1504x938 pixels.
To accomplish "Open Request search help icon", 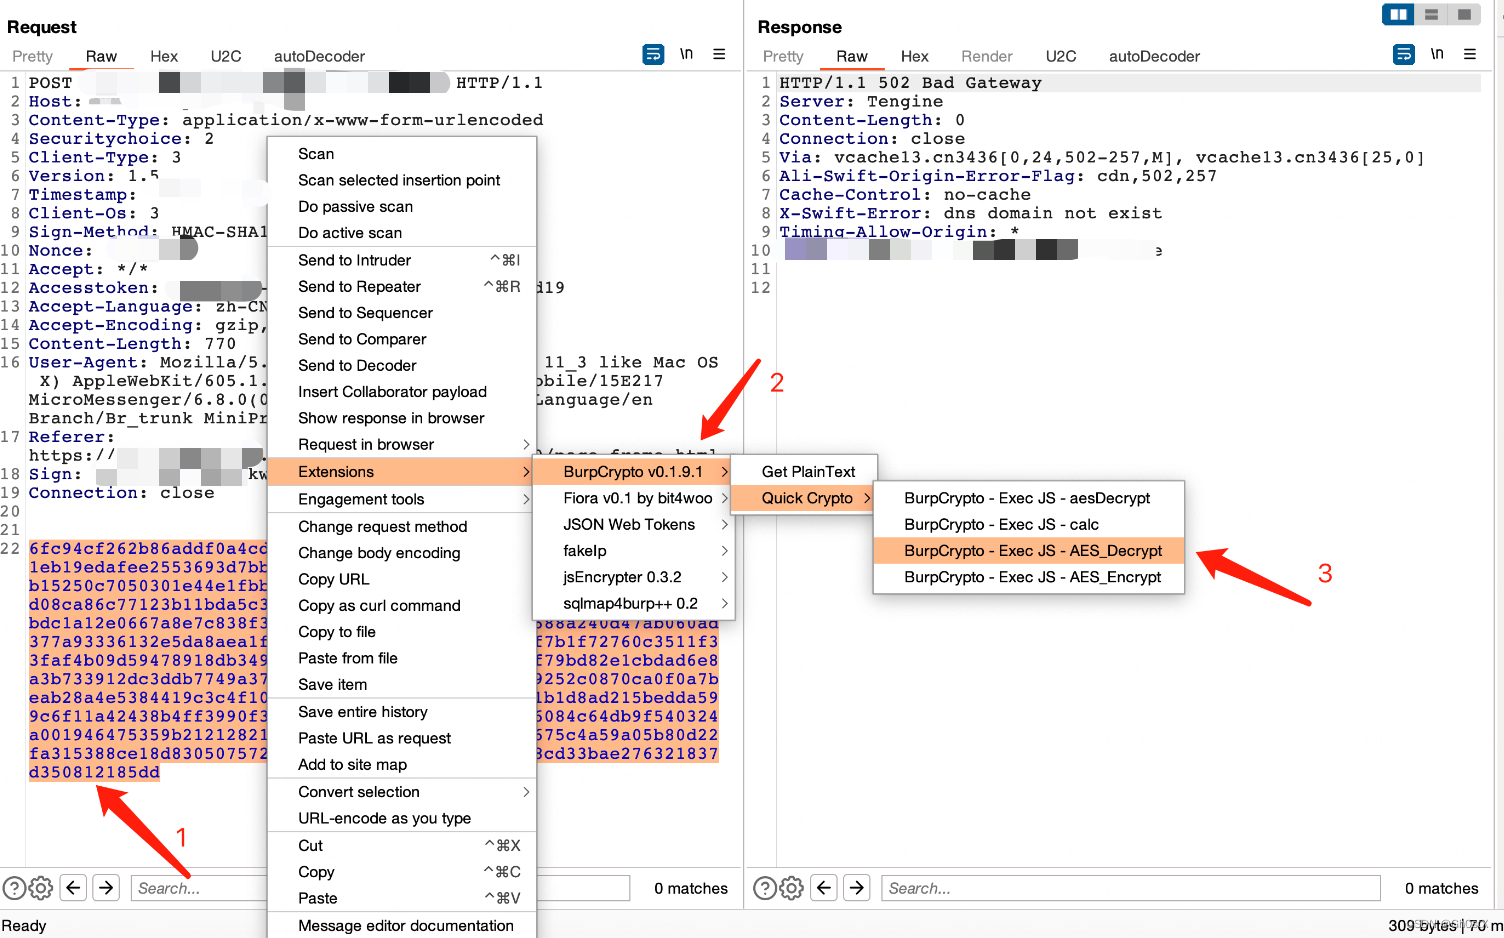I will point(14,888).
